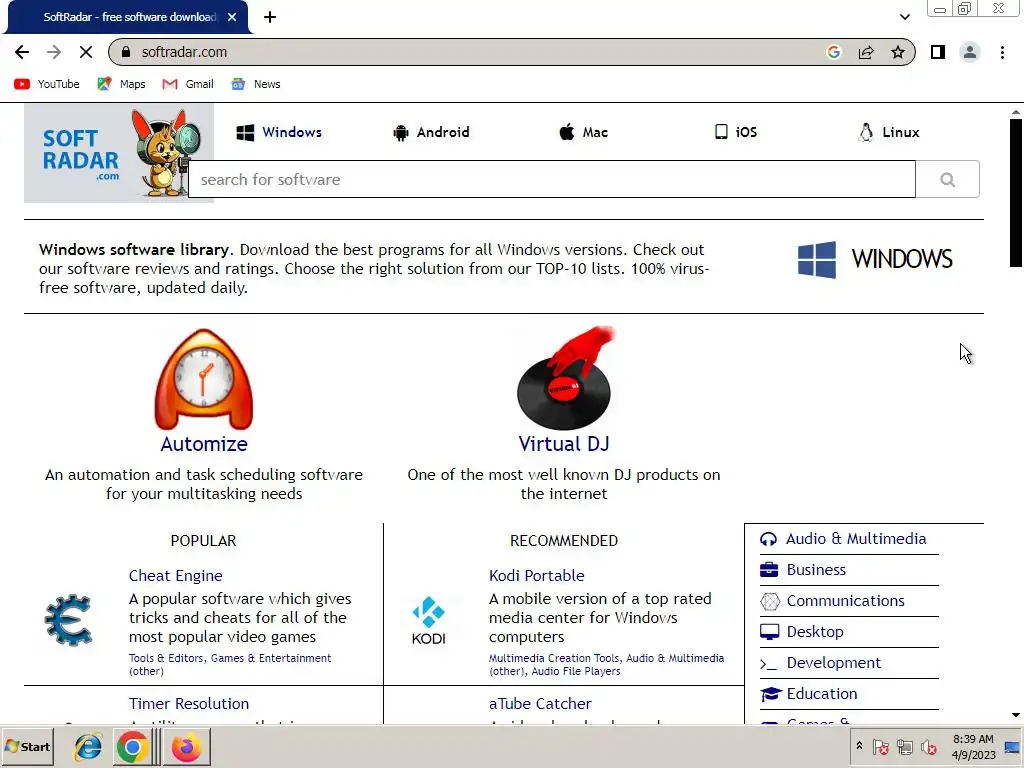Viewport: 1024px width, 768px height.
Task: Open the Development category
Action: click(833, 663)
